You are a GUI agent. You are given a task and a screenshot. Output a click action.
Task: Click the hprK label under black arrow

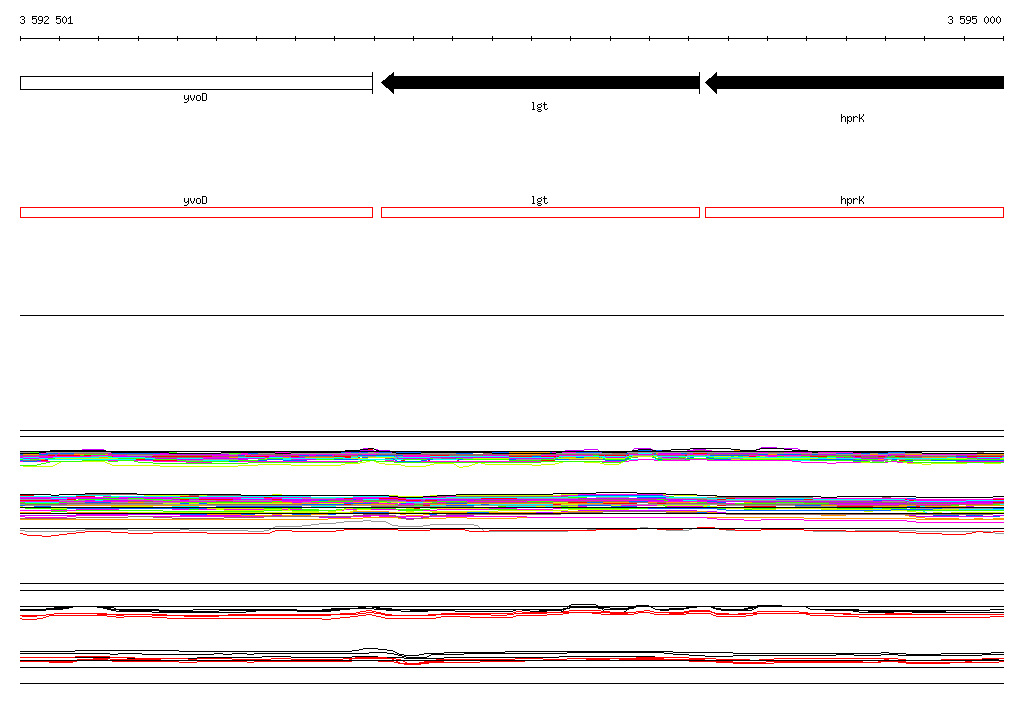[x=852, y=118]
